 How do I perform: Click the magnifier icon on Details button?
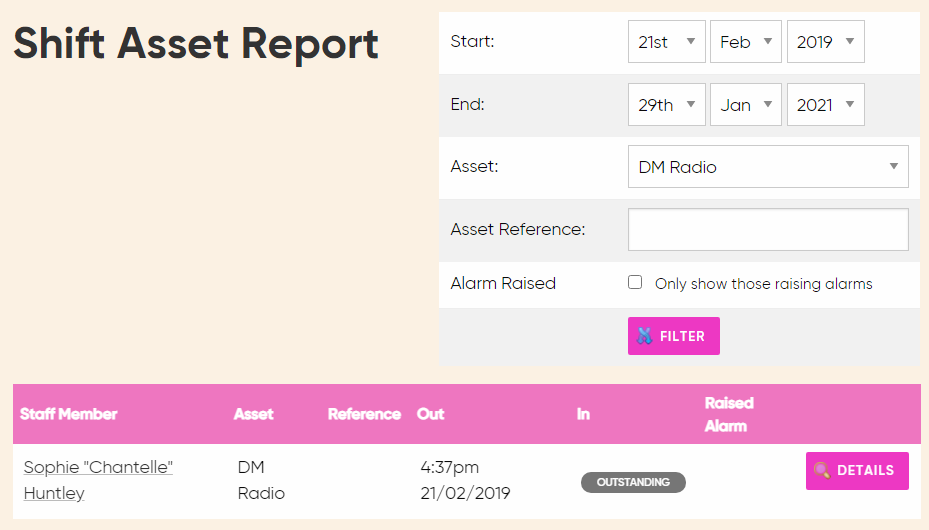coord(822,470)
